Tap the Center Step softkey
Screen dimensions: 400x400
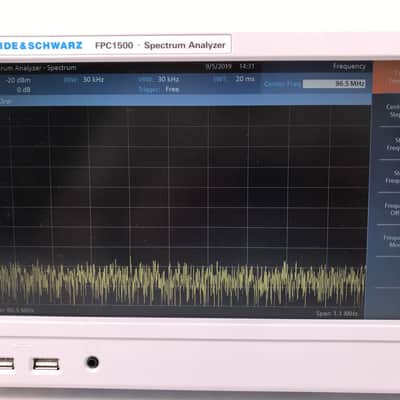point(388,110)
